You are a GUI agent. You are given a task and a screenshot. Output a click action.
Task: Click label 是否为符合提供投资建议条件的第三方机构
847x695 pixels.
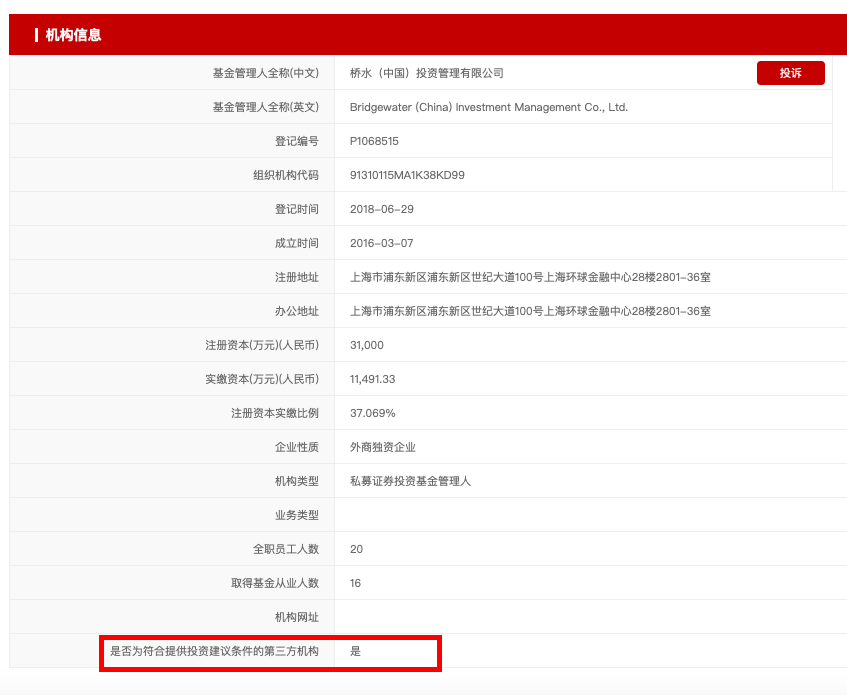pyautogui.click(x=214, y=651)
